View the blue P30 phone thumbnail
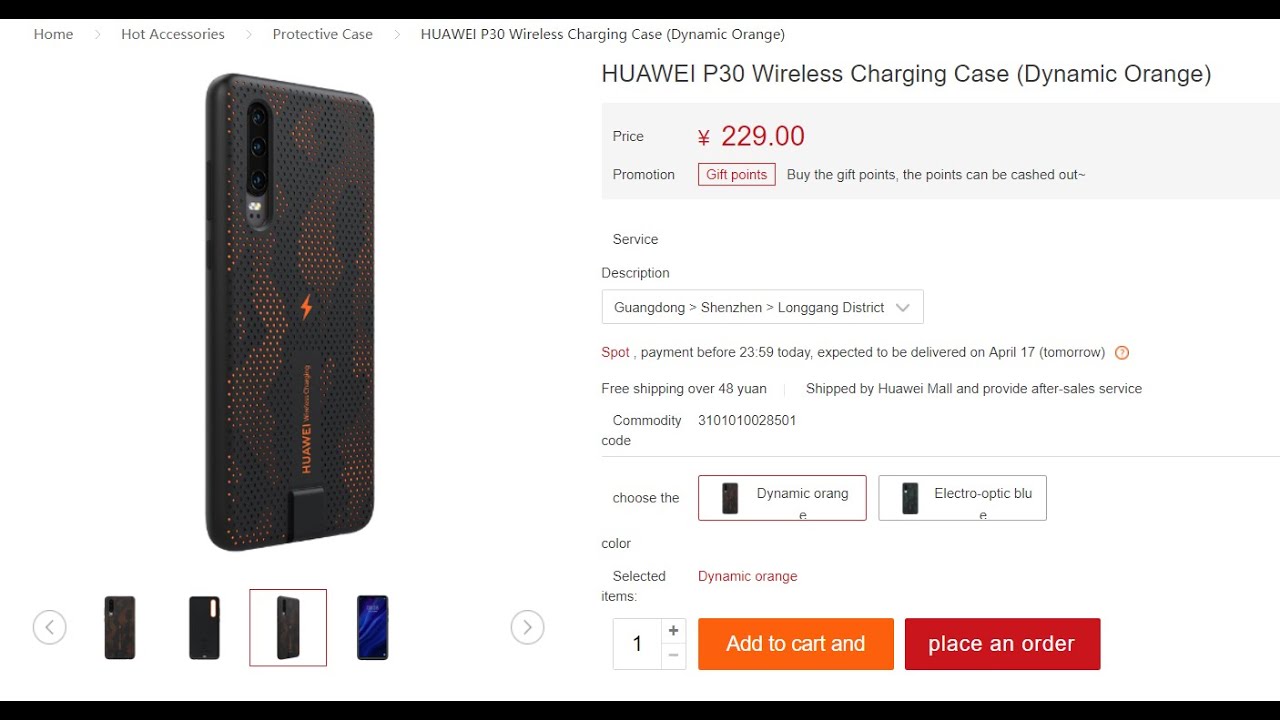This screenshot has height=720, width=1280. [372, 628]
